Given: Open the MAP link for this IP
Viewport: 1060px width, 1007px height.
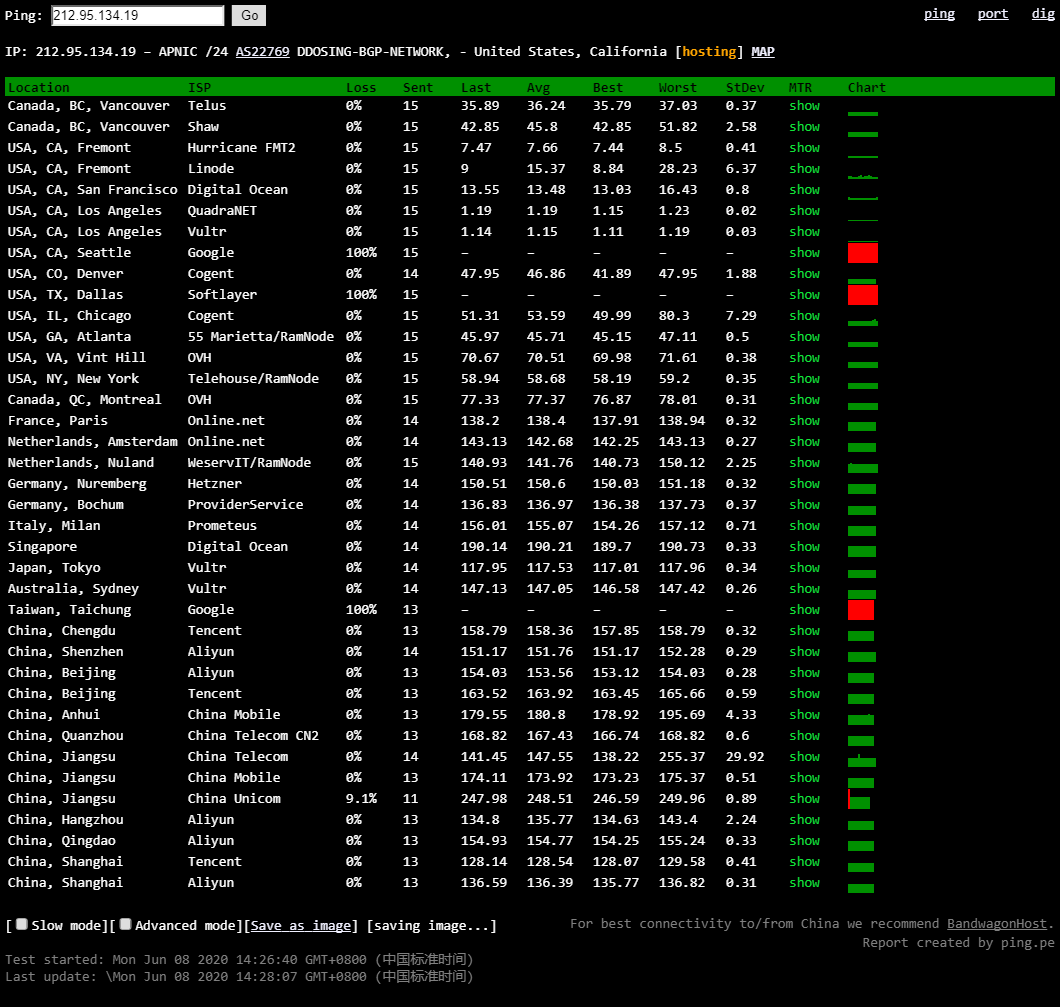Looking at the screenshot, I should point(763,51).
